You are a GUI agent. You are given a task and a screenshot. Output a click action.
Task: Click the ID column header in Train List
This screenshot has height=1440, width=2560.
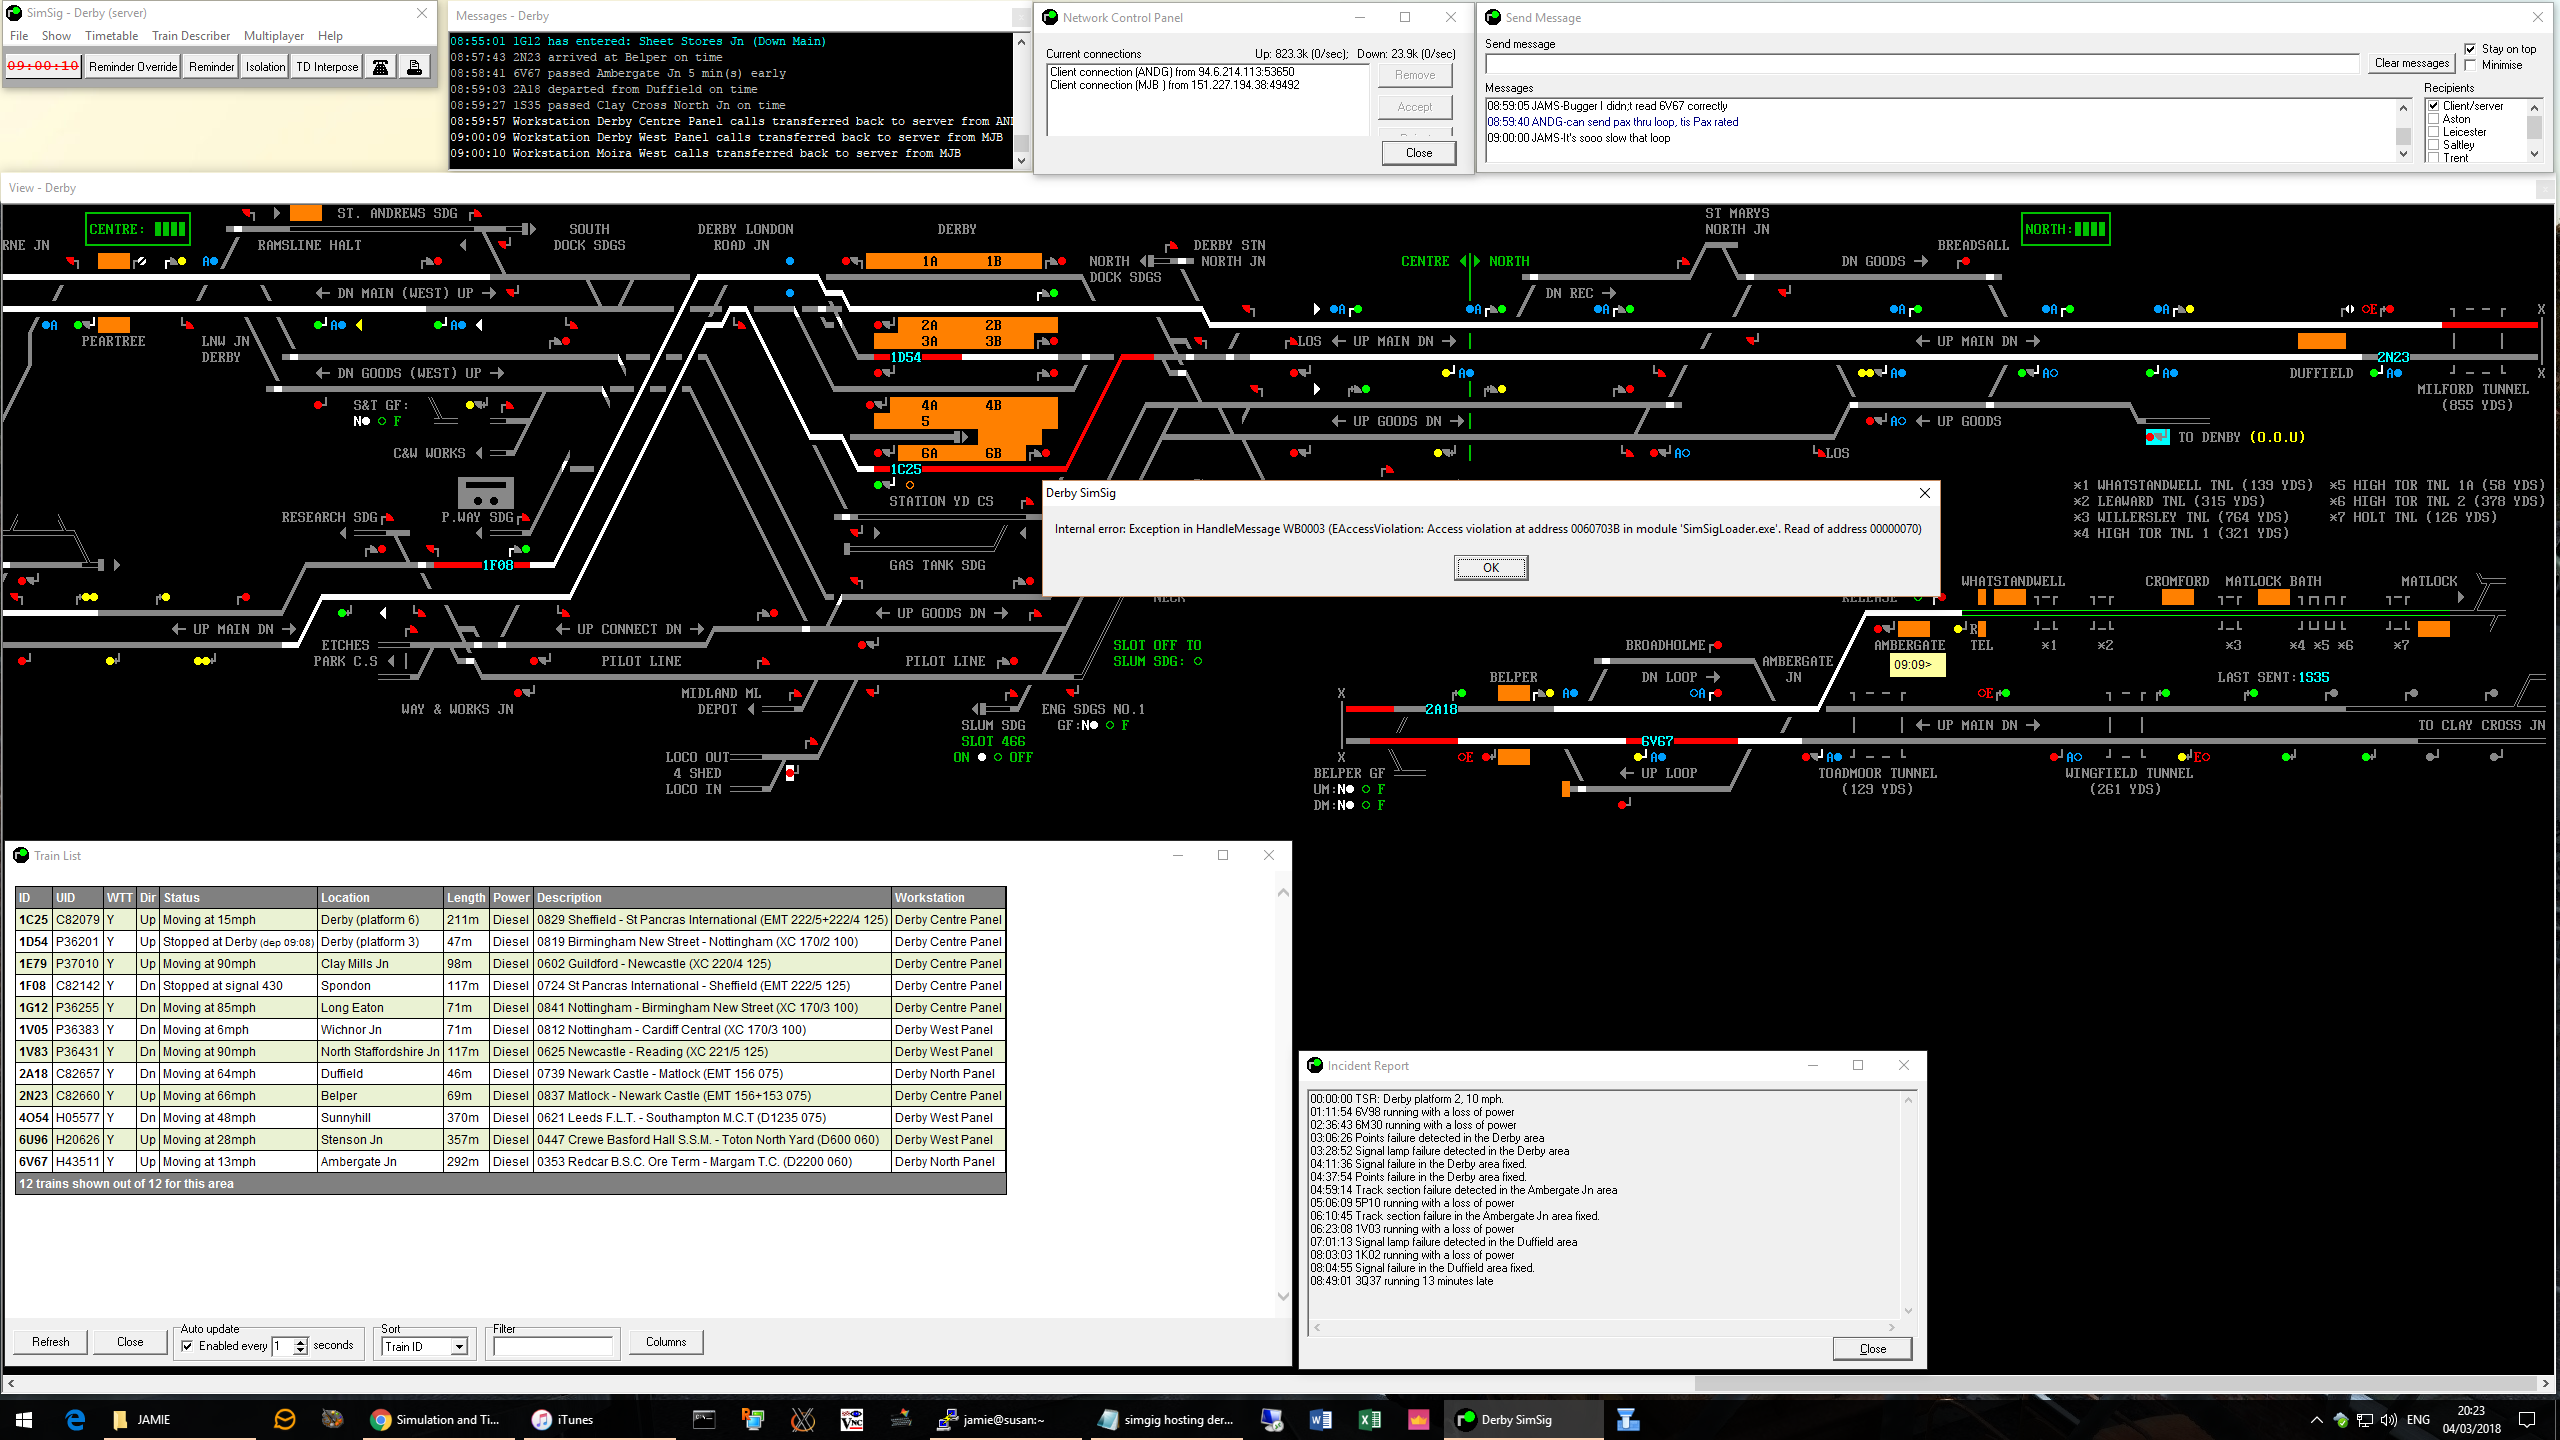[x=34, y=898]
